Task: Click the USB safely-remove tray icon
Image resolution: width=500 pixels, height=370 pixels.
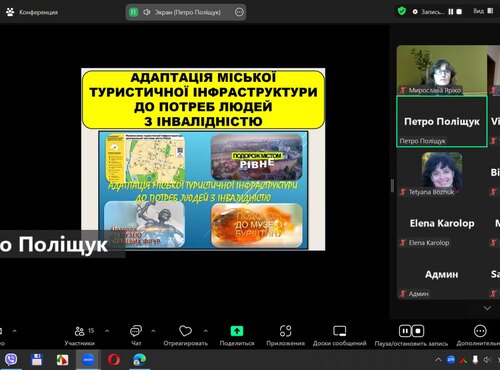Action: 475,360
